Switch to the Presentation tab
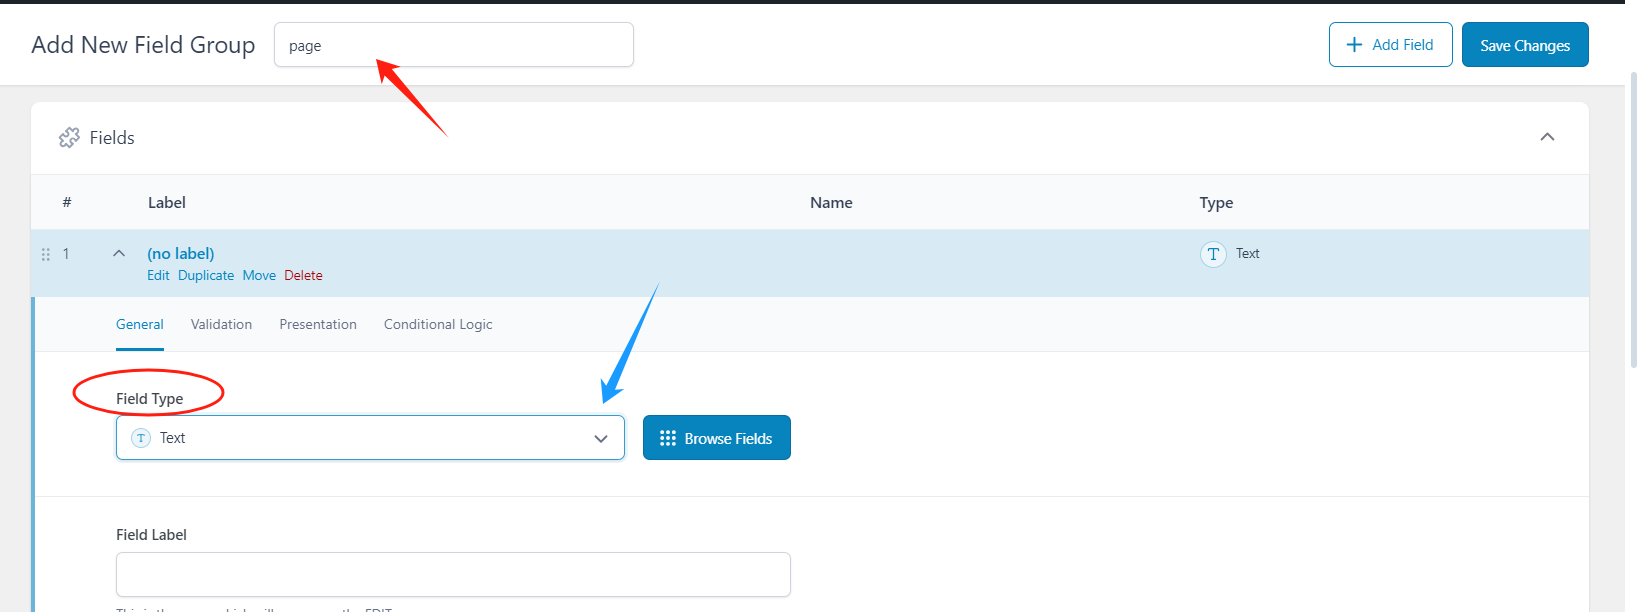1637x612 pixels. coord(318,325)
